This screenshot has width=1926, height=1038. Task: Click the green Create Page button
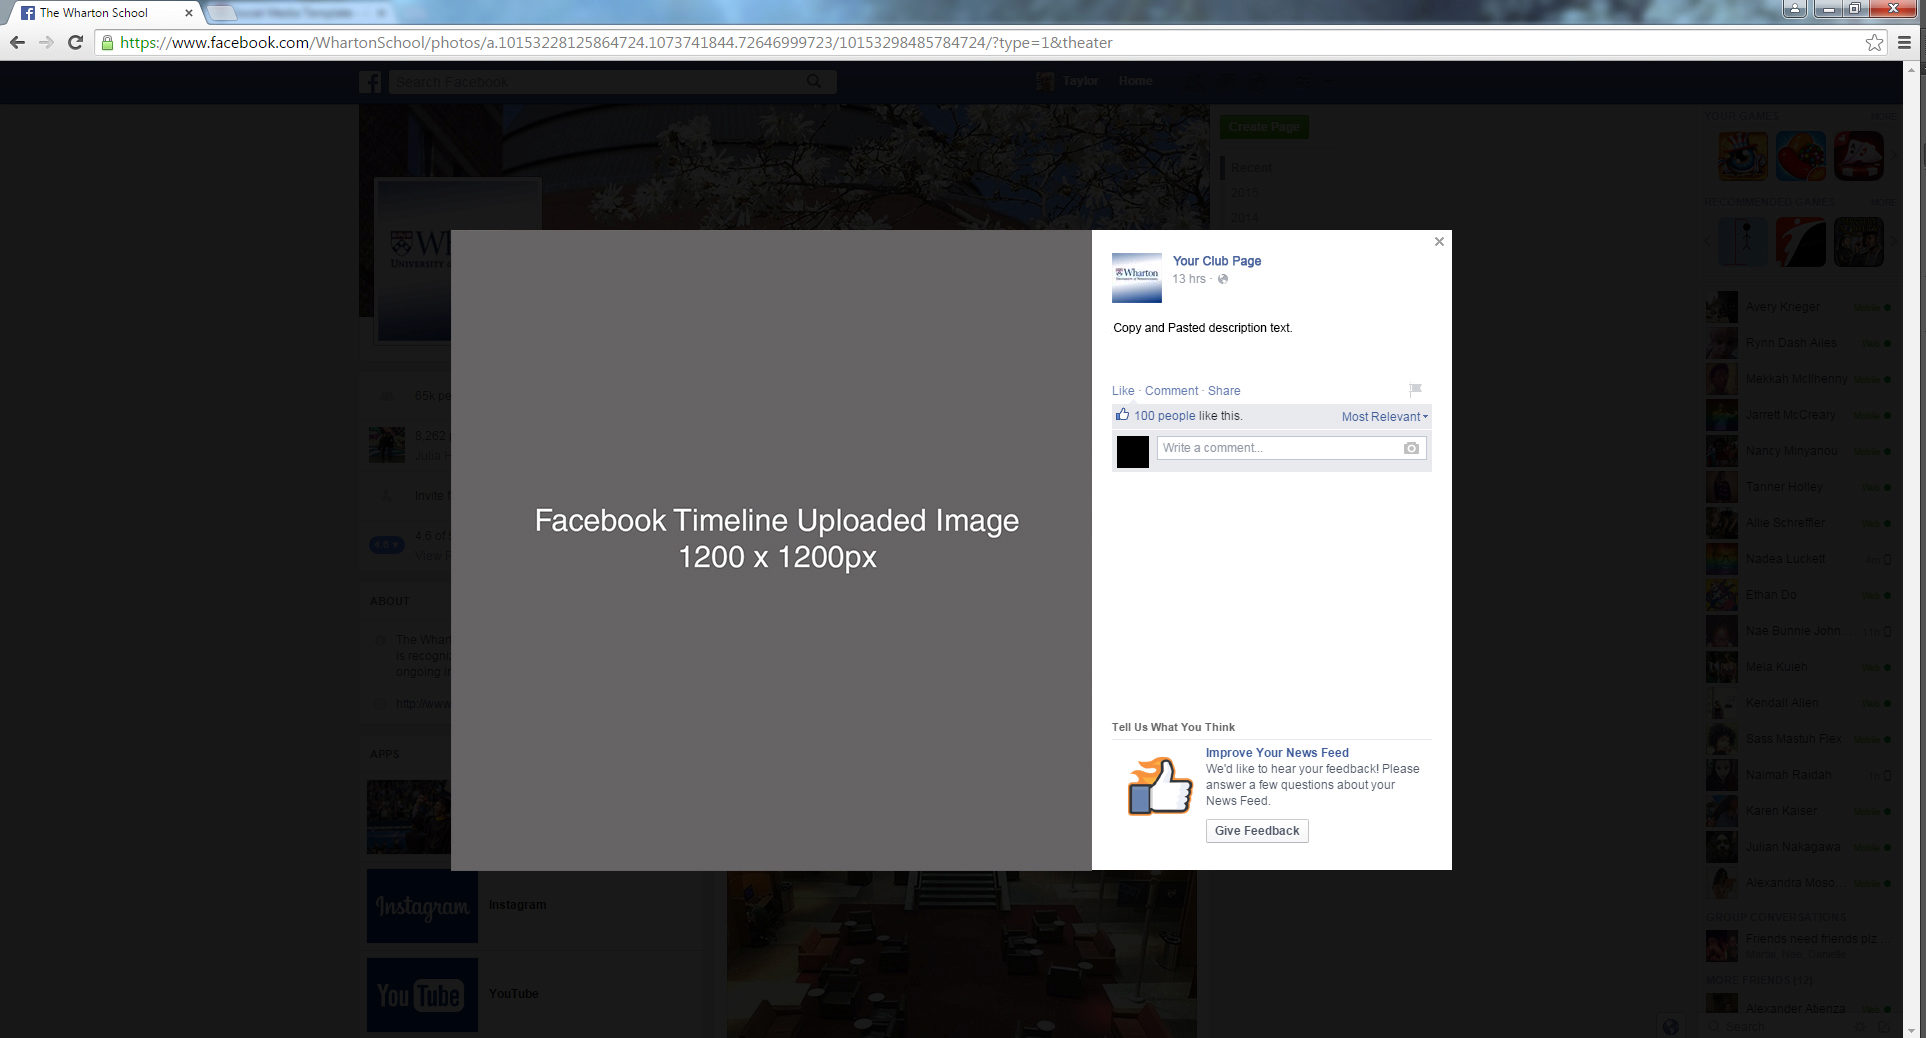[x=1264, y=127]
